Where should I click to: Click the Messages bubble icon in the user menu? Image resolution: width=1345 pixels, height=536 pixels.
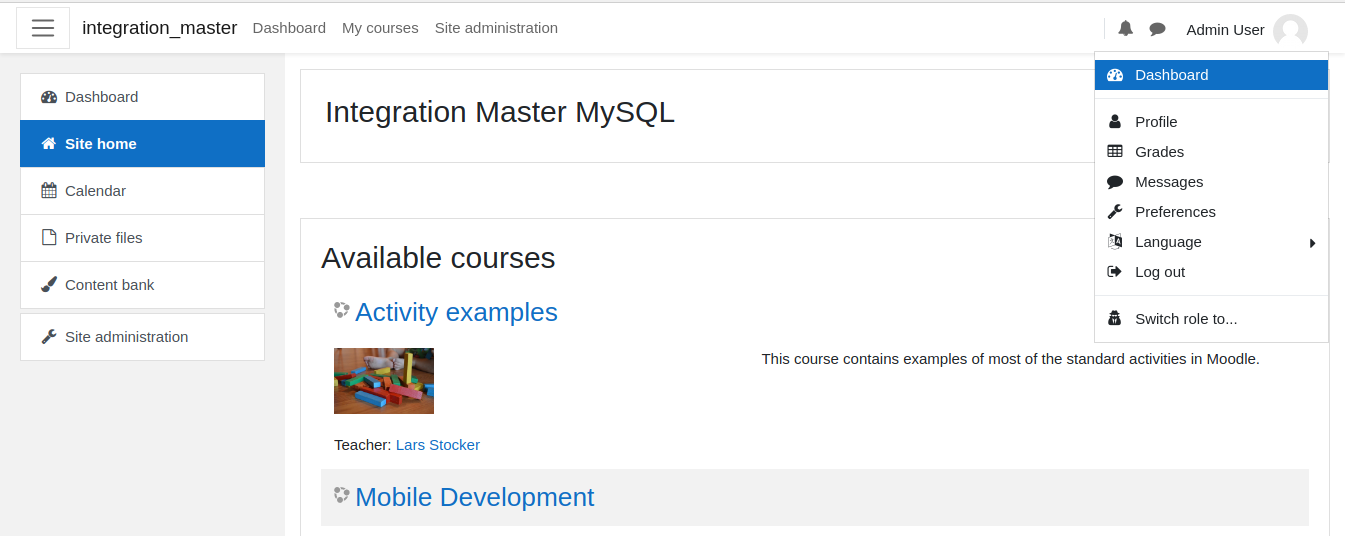[x=1115, y=182]
